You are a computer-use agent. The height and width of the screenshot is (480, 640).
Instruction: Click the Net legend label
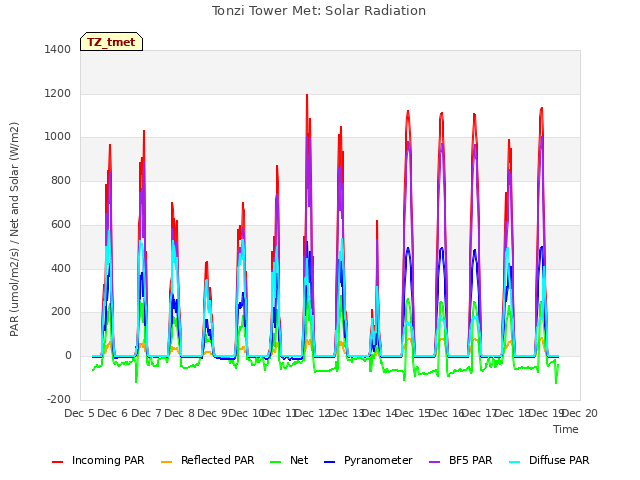click(299, 460)
